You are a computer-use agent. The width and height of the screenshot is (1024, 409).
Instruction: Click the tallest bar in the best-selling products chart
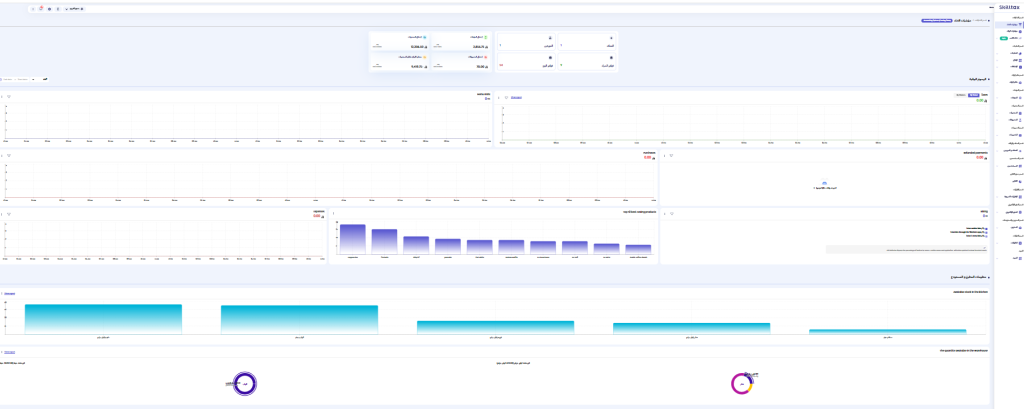[352, 238]
